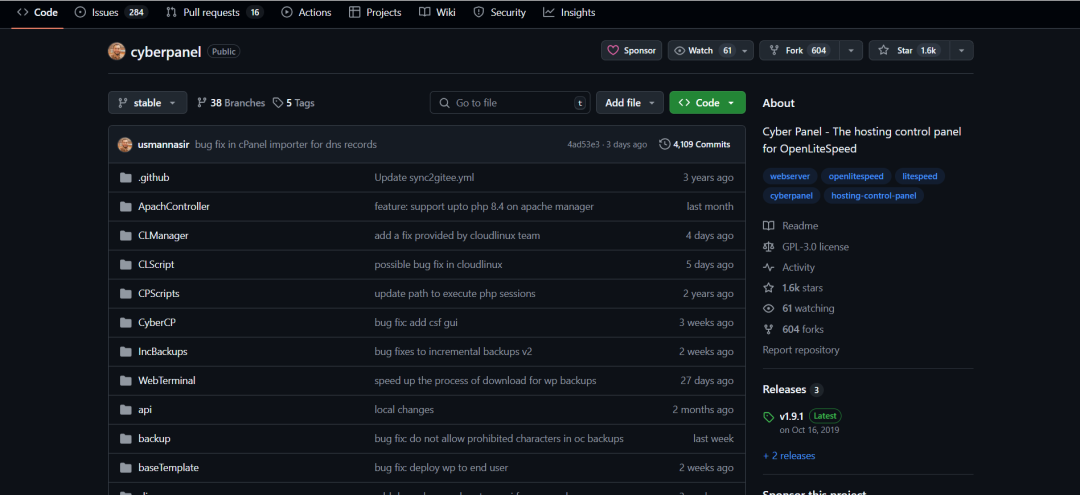Open the backup folder
Image resolution: width=1080 pixels, height=495 pixels.
click(x=154, y=439)
